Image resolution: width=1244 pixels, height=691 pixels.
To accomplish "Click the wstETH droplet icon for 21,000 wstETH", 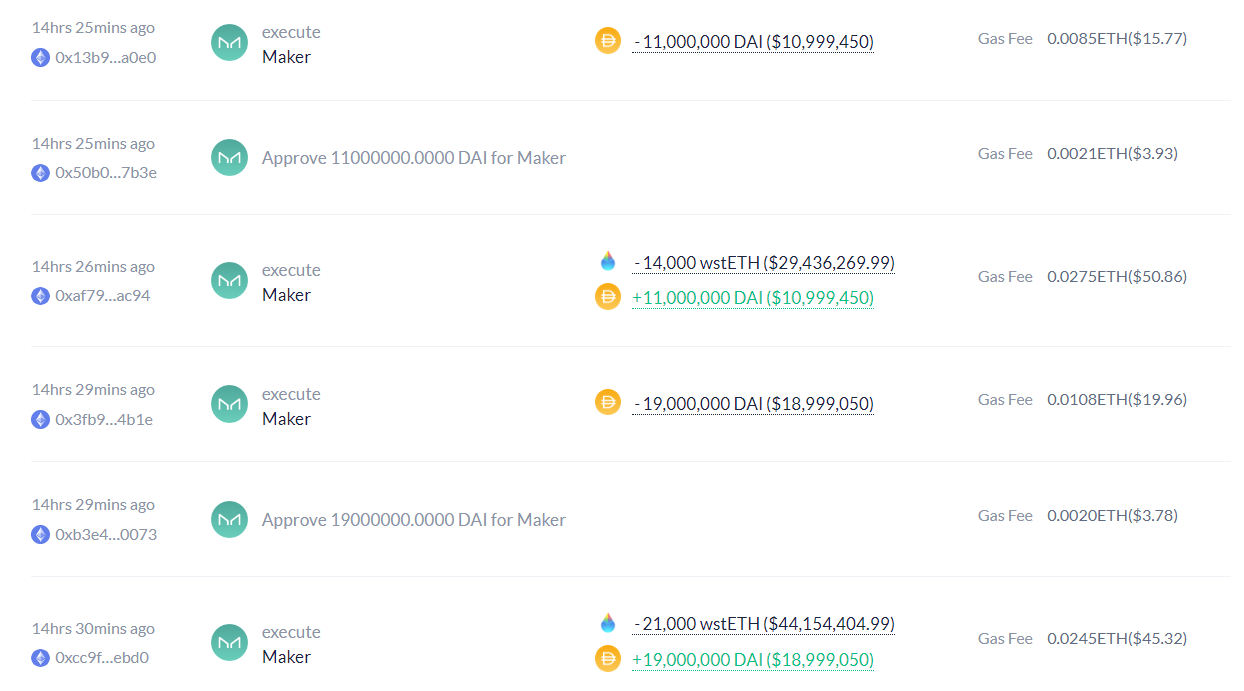I will pyautogui.click(x=608, y=624).
